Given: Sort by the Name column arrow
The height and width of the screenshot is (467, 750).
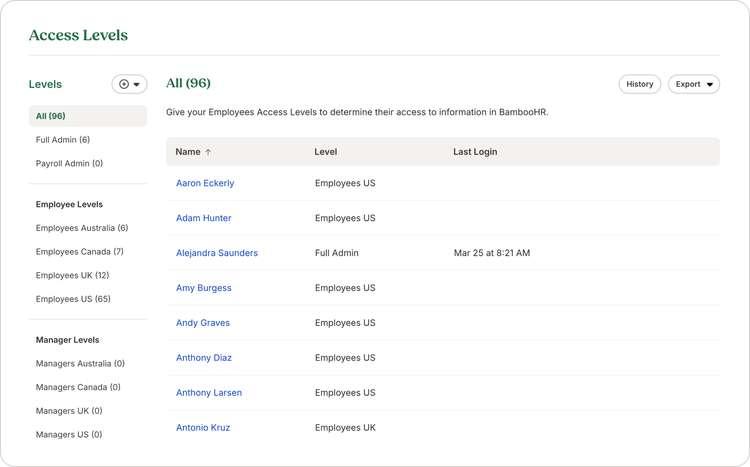Looking at the screenshot, I should 208,152.
